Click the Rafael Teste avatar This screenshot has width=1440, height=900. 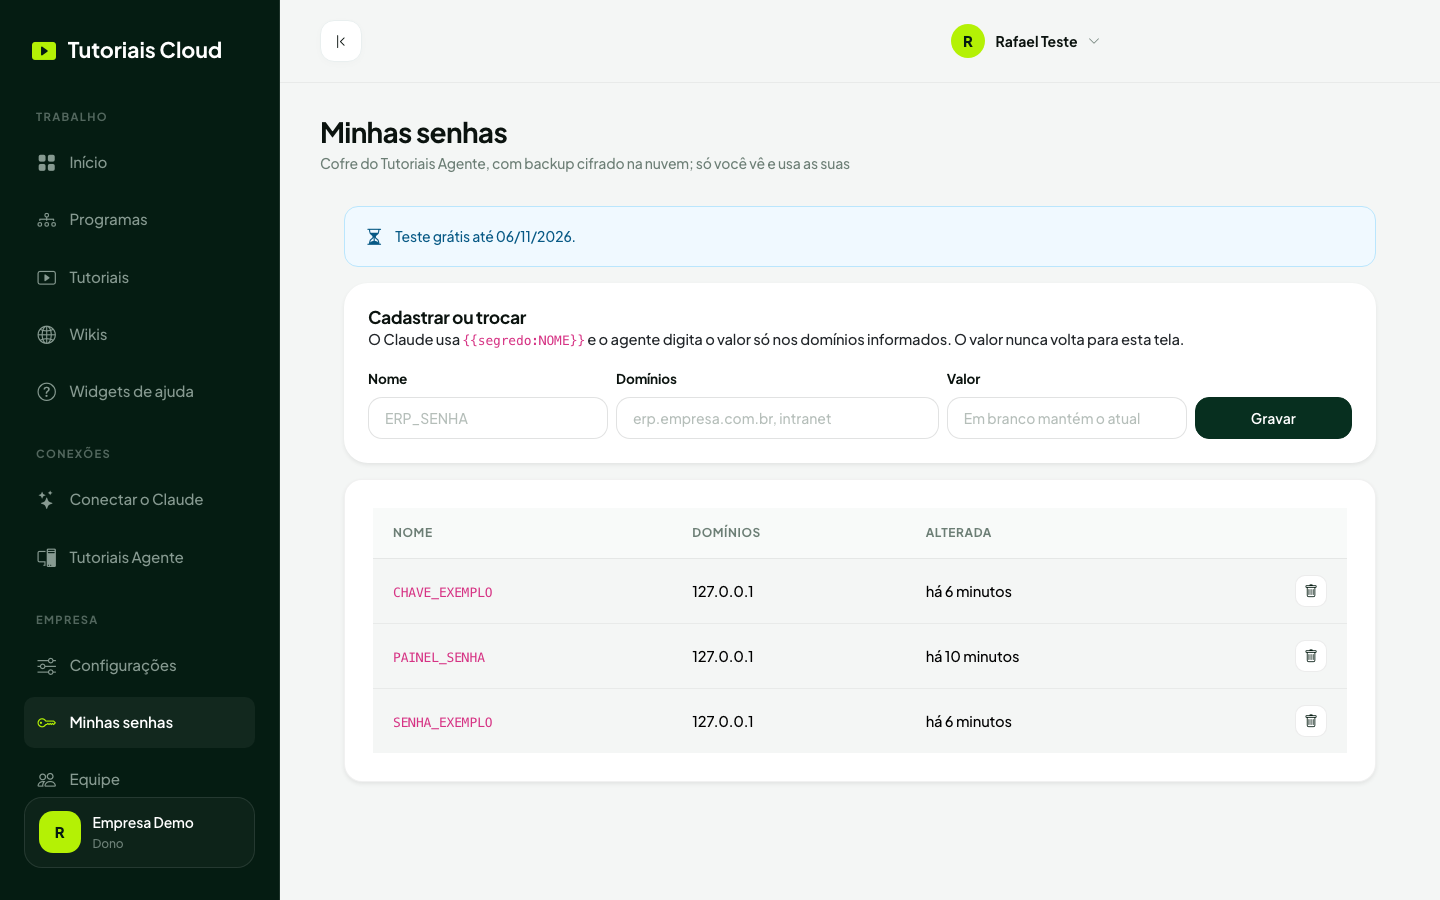tap(968, 41)
